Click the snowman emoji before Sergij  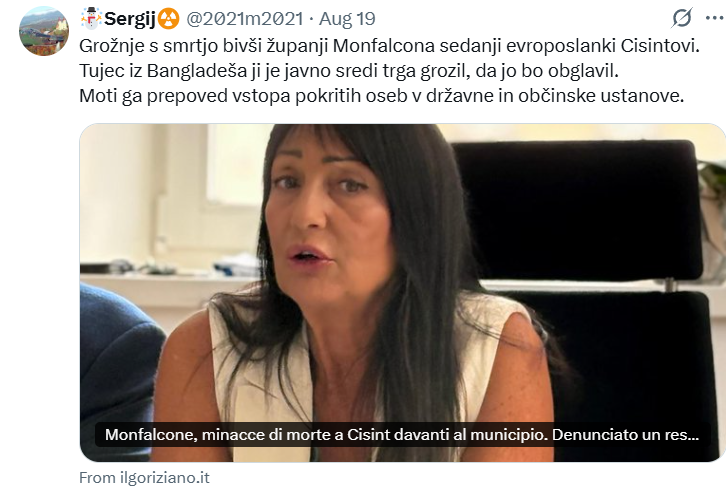[91, 19]
